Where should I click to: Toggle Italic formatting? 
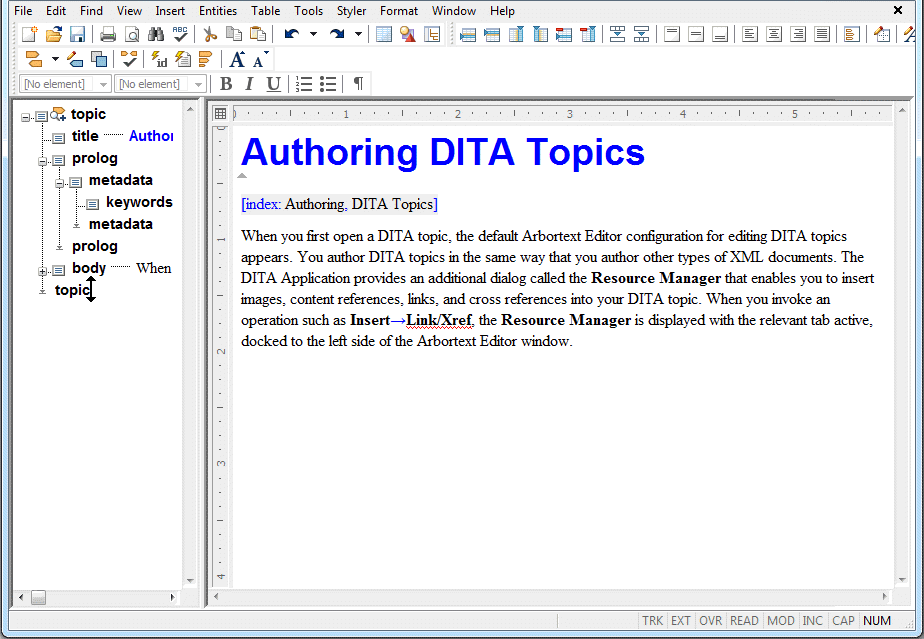[249, 84]
